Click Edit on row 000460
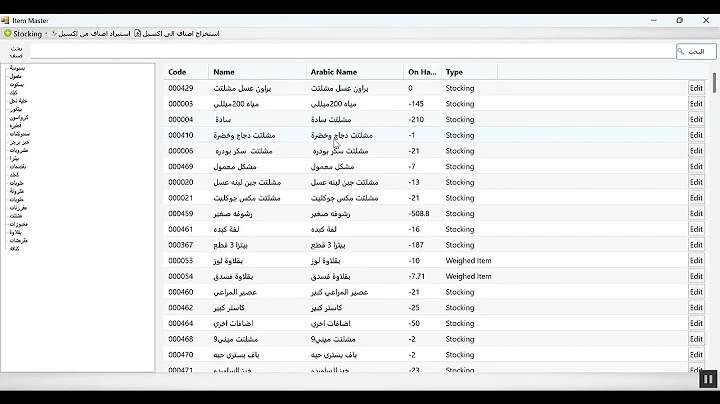 click(696, 292)
